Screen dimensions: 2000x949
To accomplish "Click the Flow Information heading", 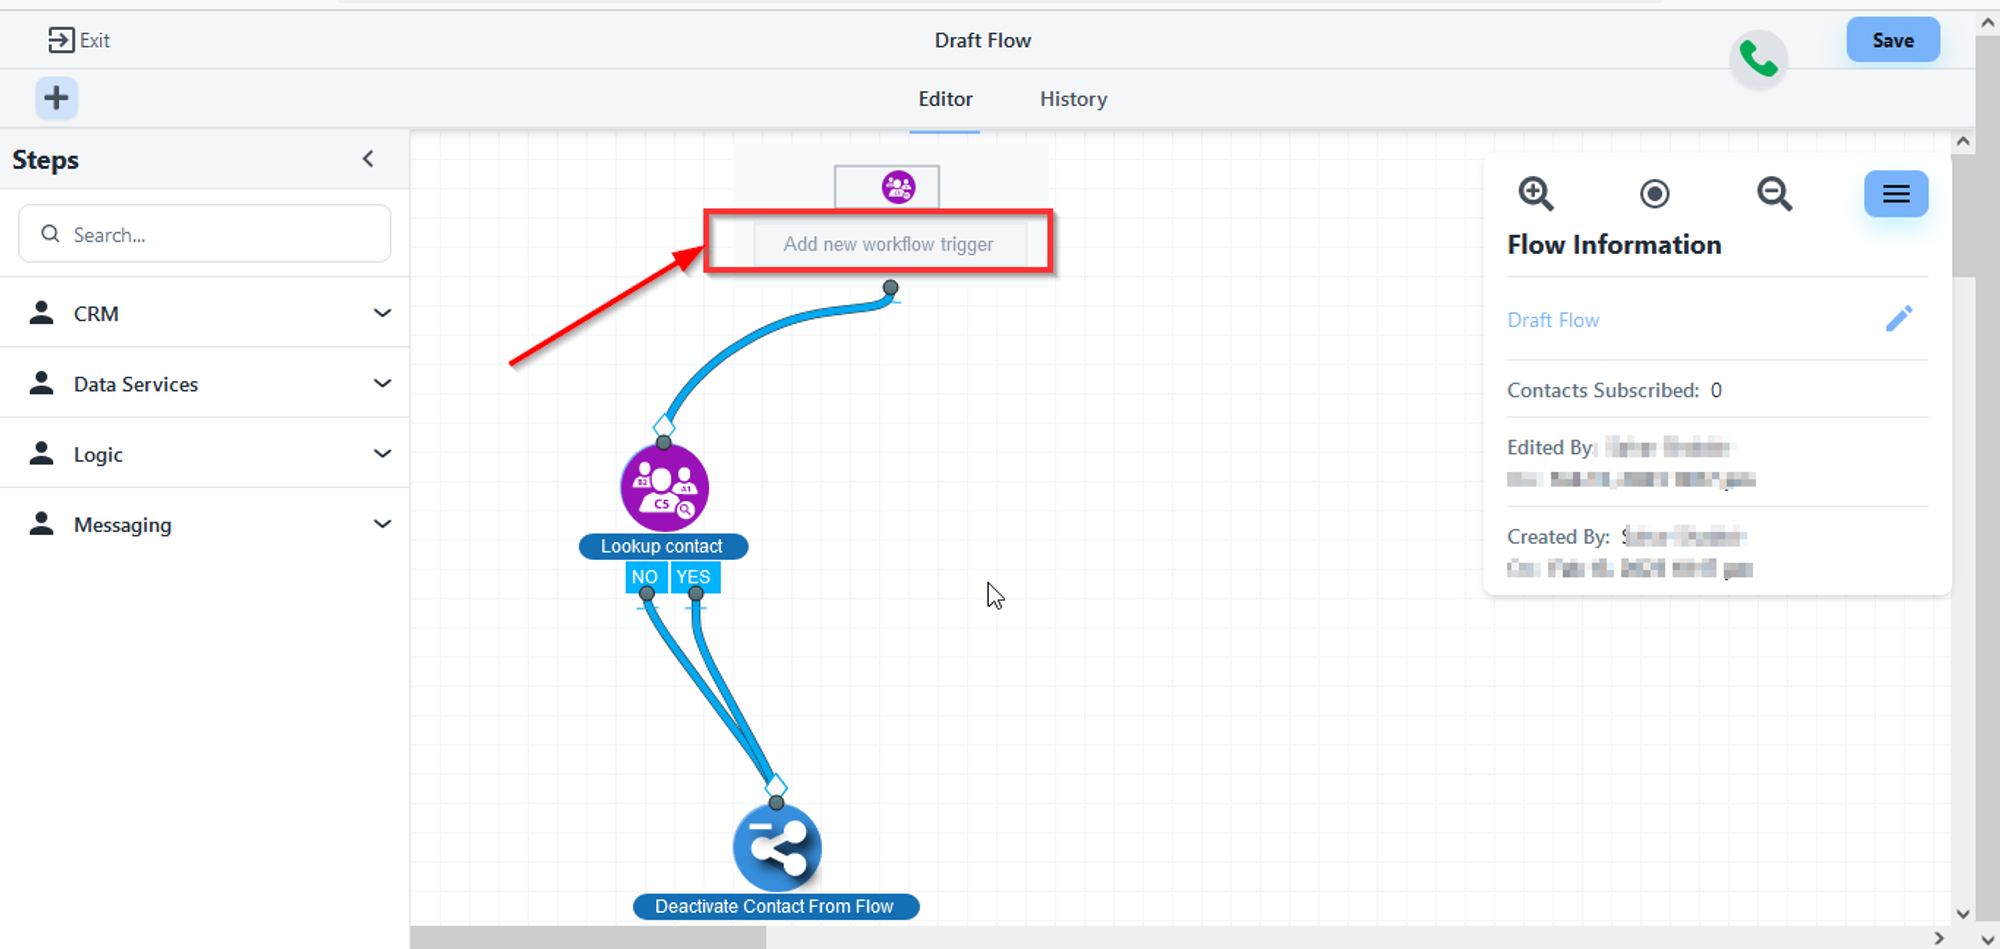I will [1614, 245].
